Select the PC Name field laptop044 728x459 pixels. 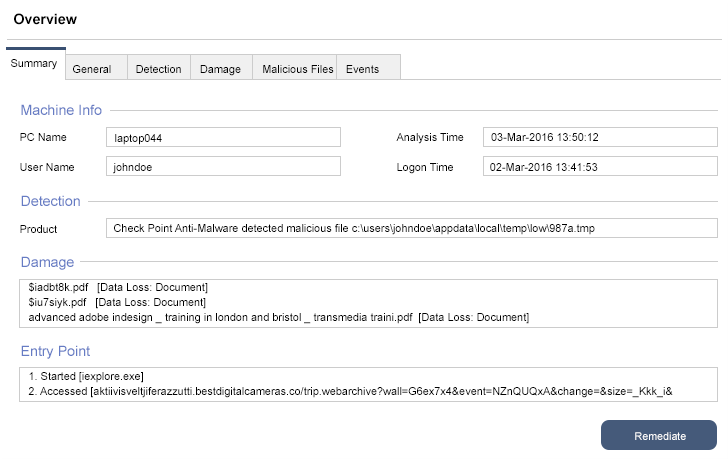pos(223,137)
